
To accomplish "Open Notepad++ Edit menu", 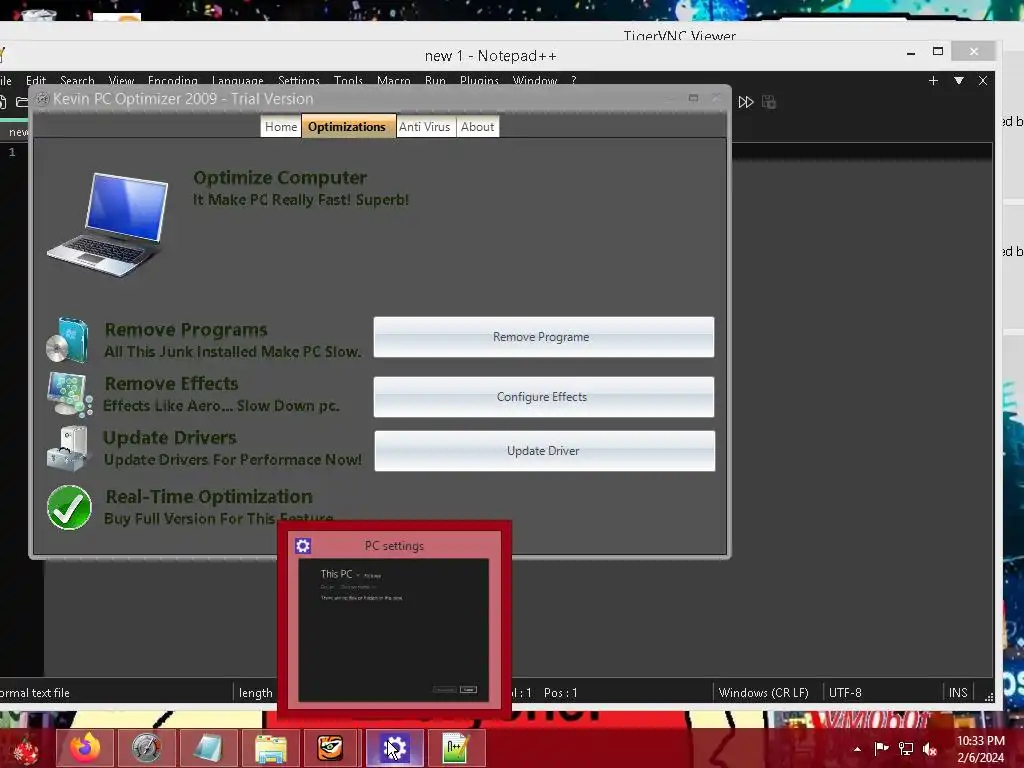I will pos(36,80).
